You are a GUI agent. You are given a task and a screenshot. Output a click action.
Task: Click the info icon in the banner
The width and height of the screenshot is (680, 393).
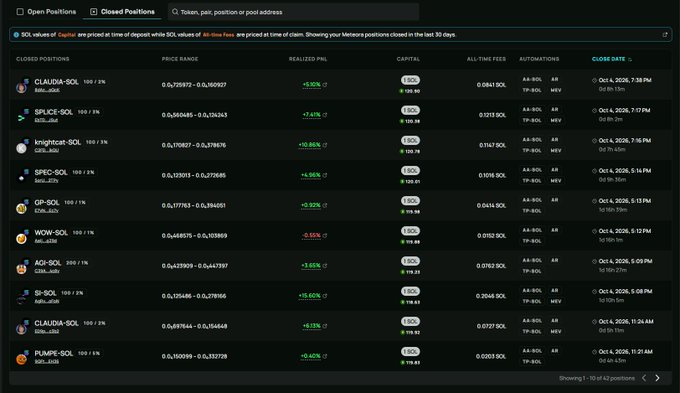point(16,35)
